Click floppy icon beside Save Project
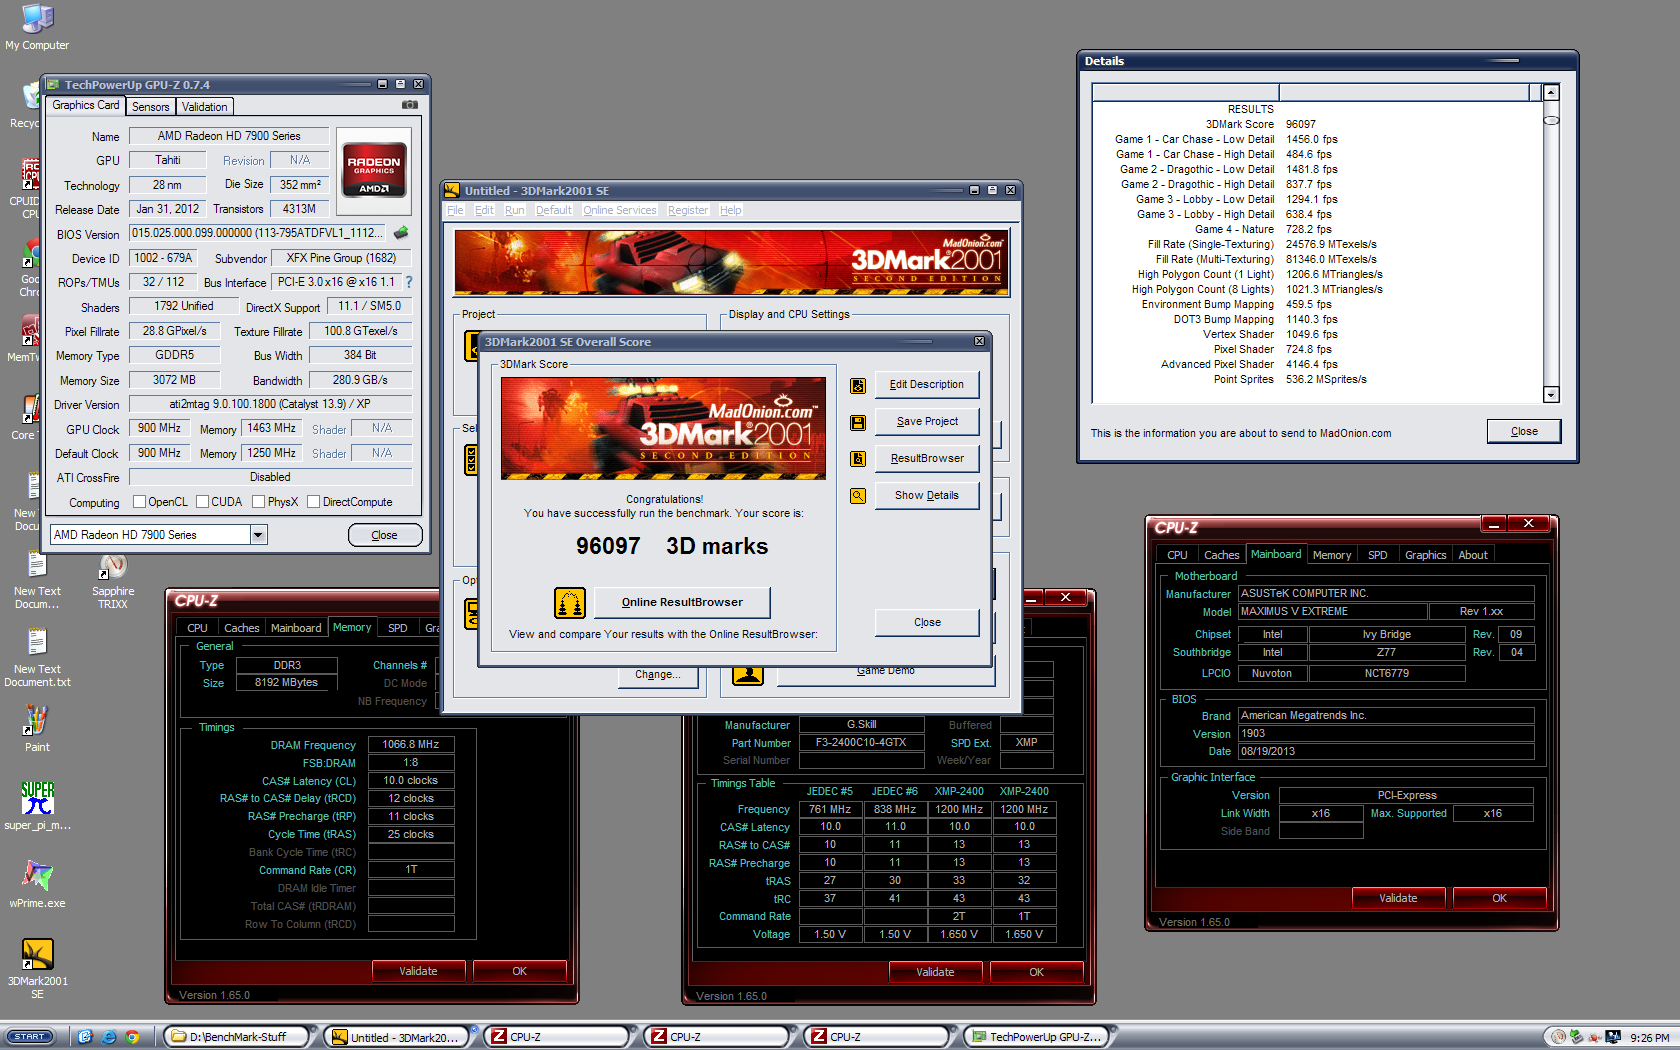Screen dimensions: 1680x1050 click(858, 422)
